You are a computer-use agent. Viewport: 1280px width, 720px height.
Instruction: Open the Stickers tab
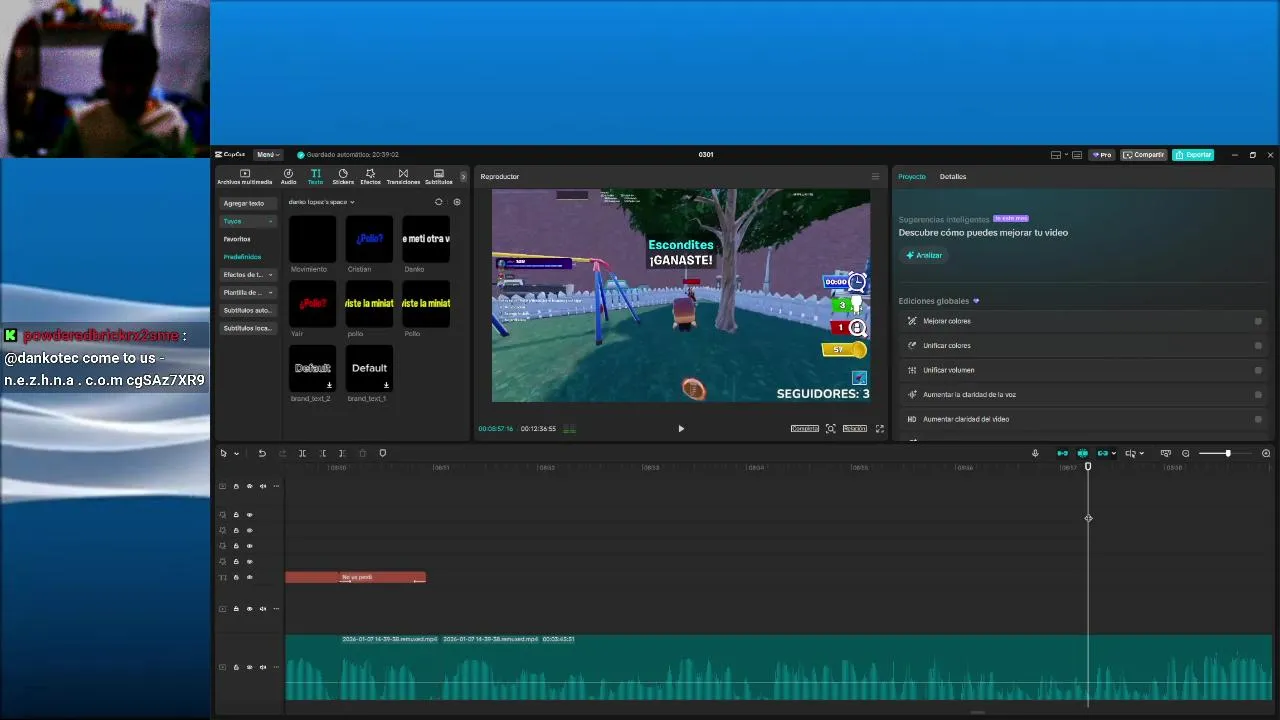tap(343, 177)
